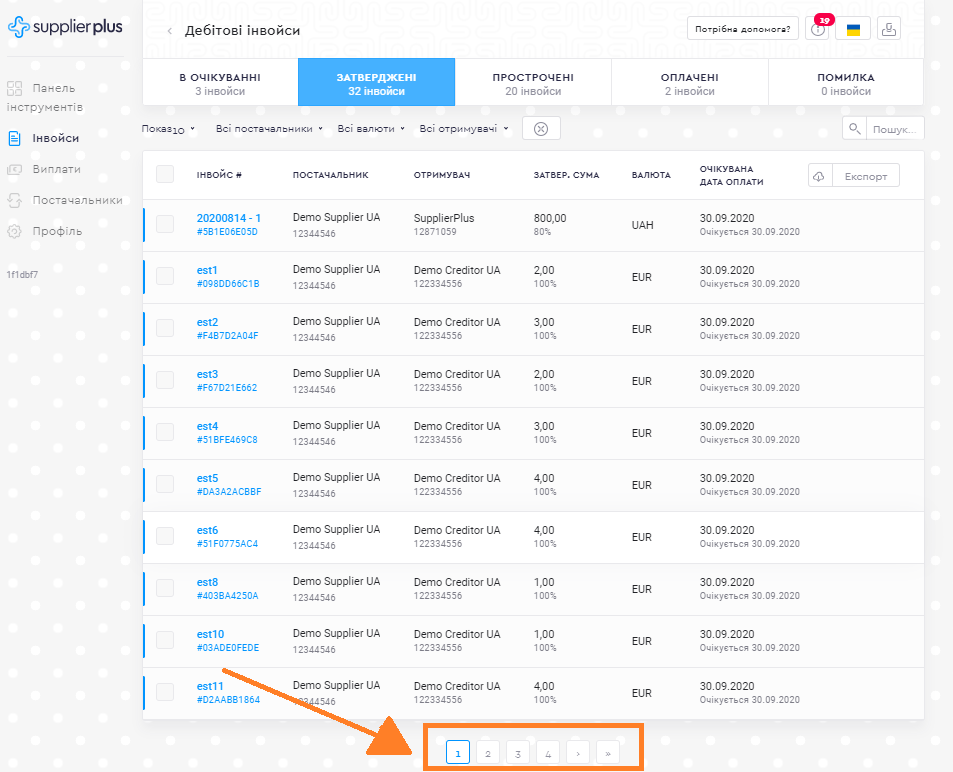
Task: Click the back arrow beside Дебітові інвойси
Action: coord(169,31)
